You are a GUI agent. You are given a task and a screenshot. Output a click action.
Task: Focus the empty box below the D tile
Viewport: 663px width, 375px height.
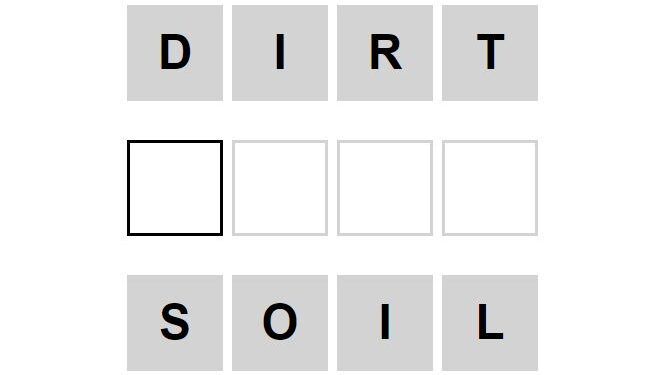tap(175, 188)
